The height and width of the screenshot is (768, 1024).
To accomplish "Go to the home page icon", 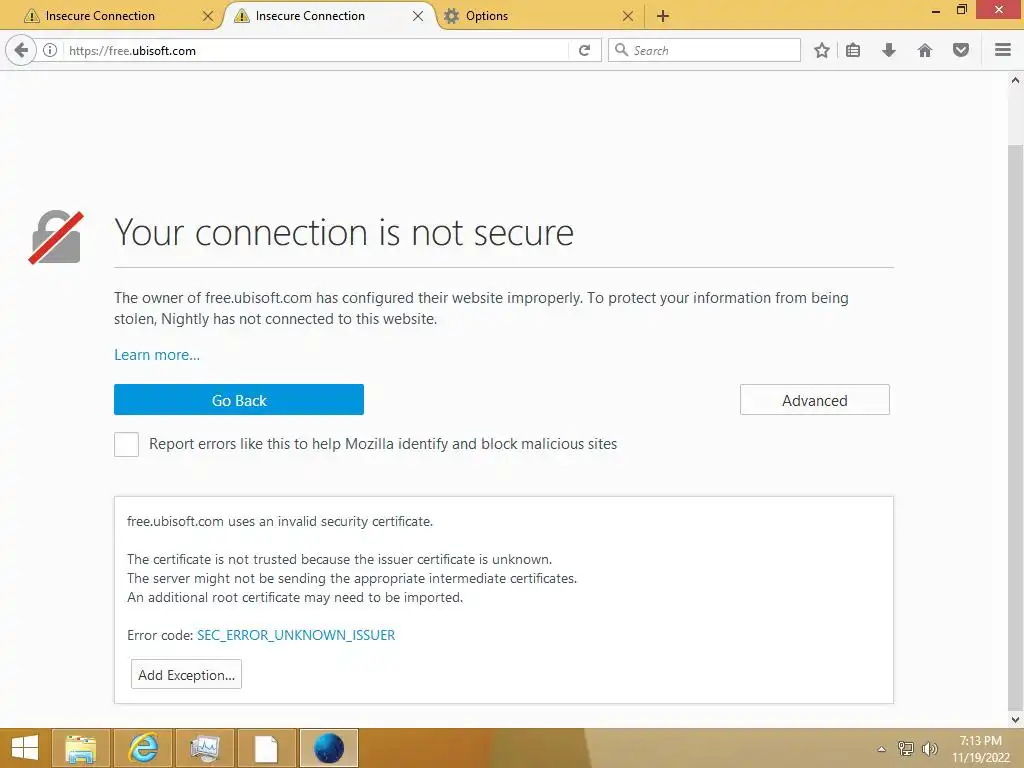I will coord(925,50).
